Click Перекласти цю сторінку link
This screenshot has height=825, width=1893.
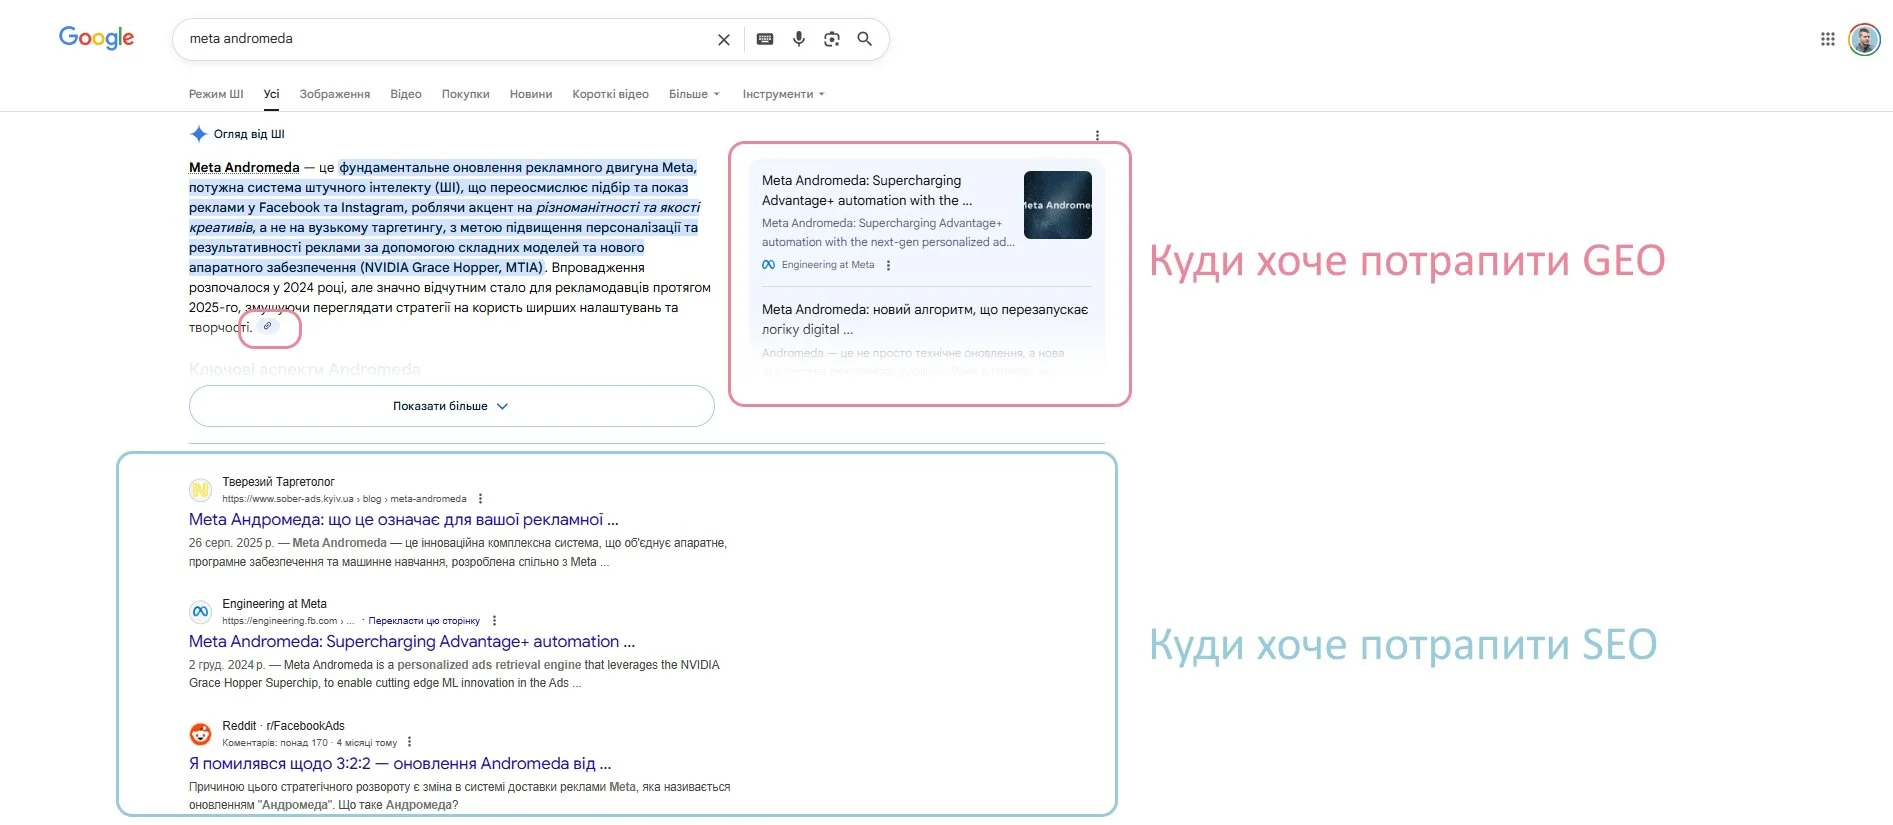coord(424,621)
